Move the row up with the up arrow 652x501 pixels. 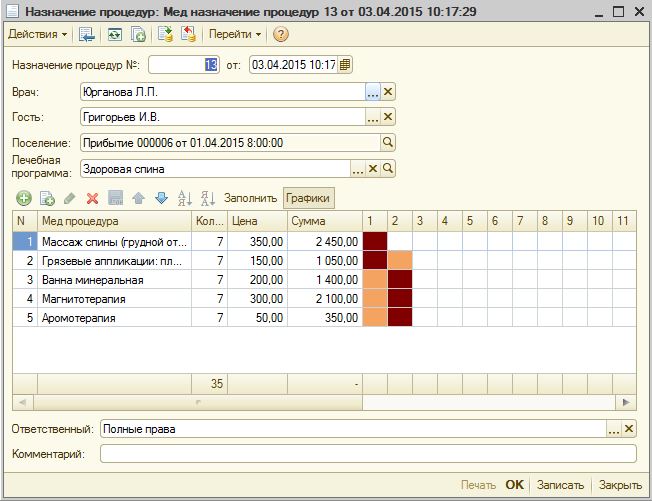click(x=138, y=198)
